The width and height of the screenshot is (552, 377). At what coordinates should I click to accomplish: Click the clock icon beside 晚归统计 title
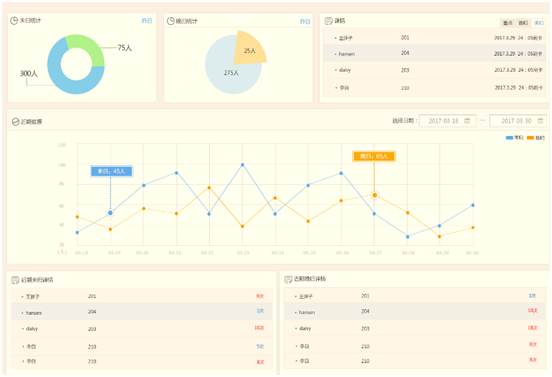pos(170,21)
